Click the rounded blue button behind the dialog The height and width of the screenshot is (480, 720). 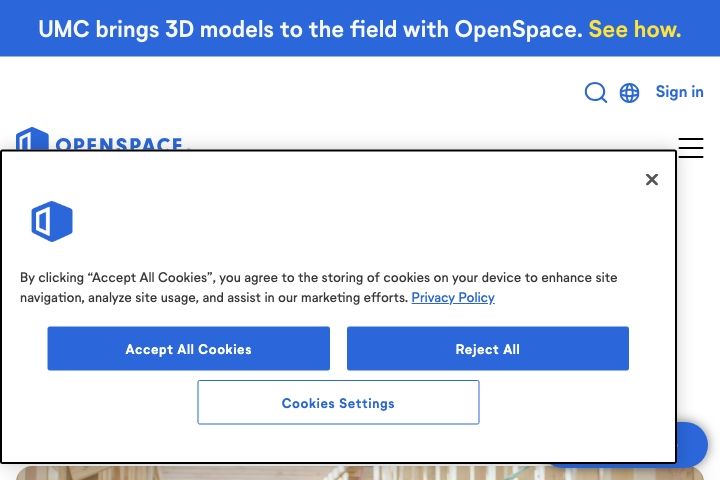pos(692,445)
